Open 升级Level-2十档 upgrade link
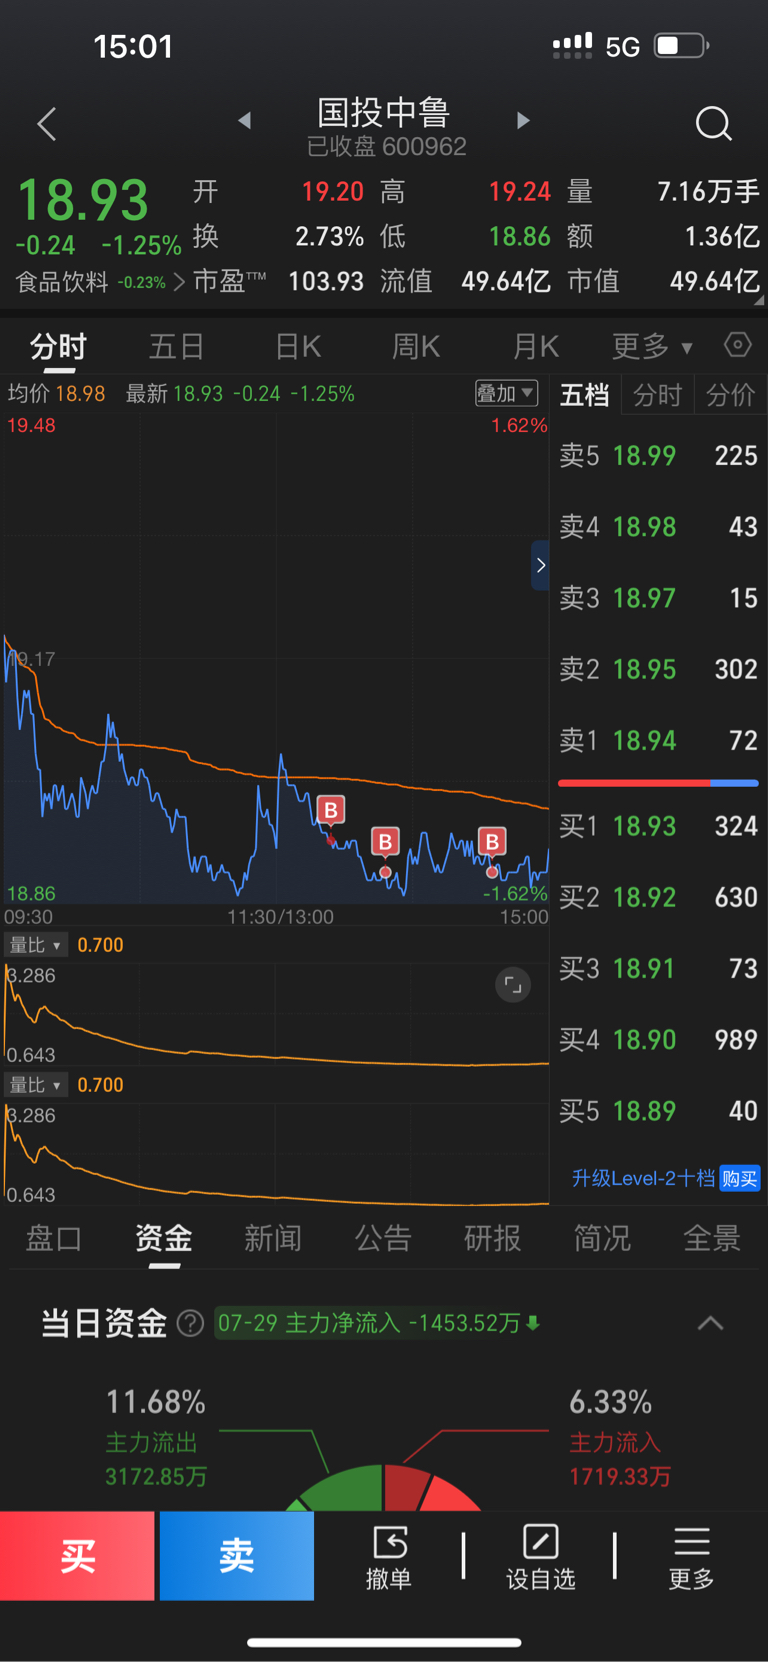Image resolution: width=768 pixels, height=1662 pixels. (x=643, y=1179)
